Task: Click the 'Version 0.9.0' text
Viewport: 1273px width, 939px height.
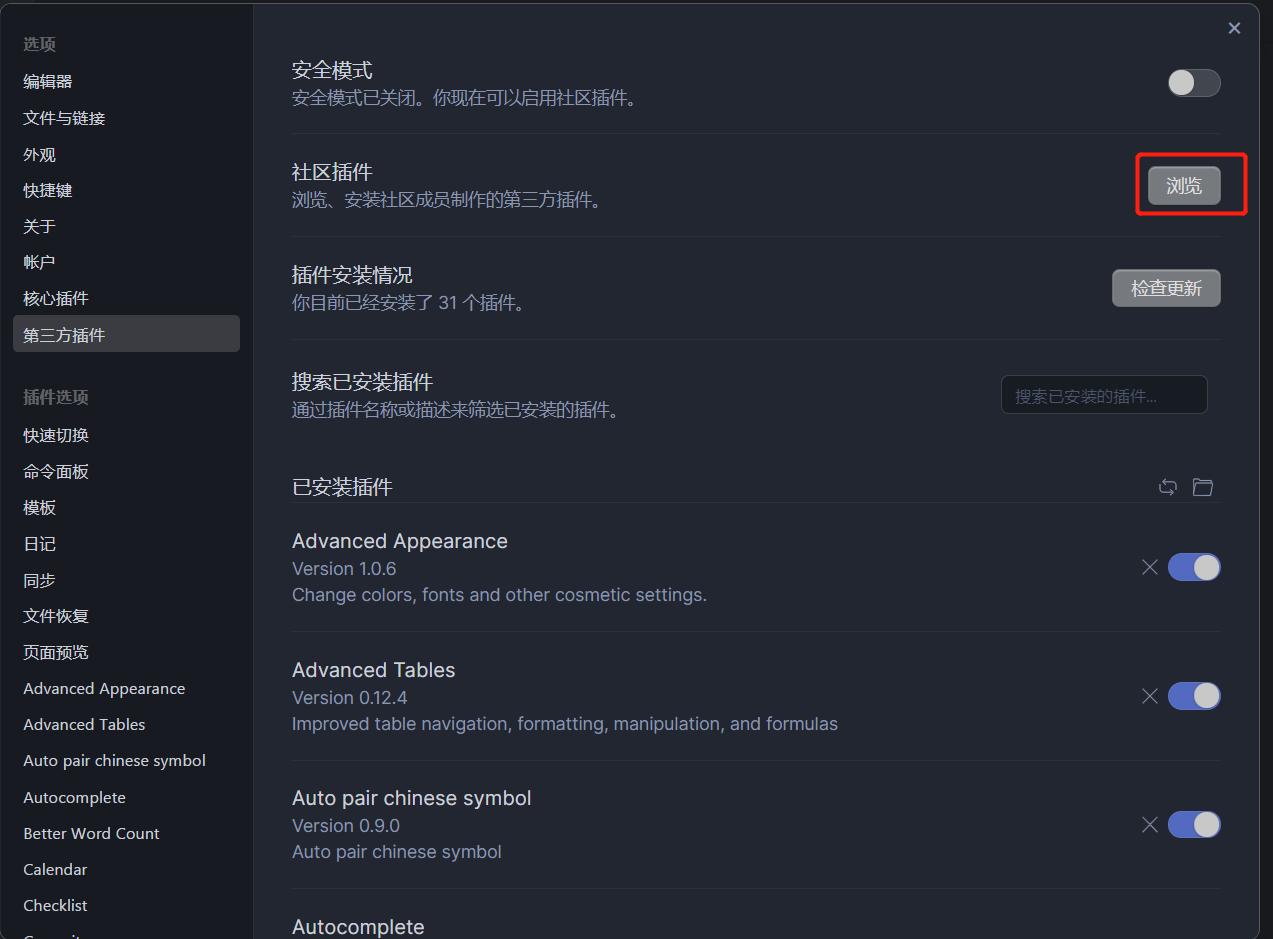Action: click(344, 826)
